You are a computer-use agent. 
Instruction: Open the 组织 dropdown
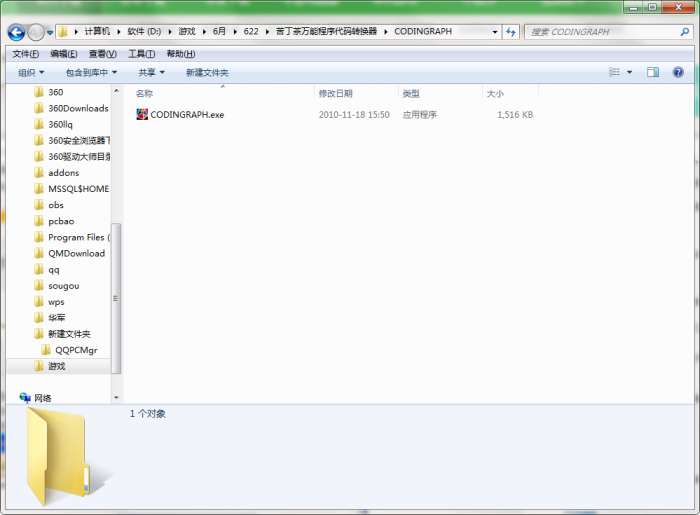(x=31, y=72)
